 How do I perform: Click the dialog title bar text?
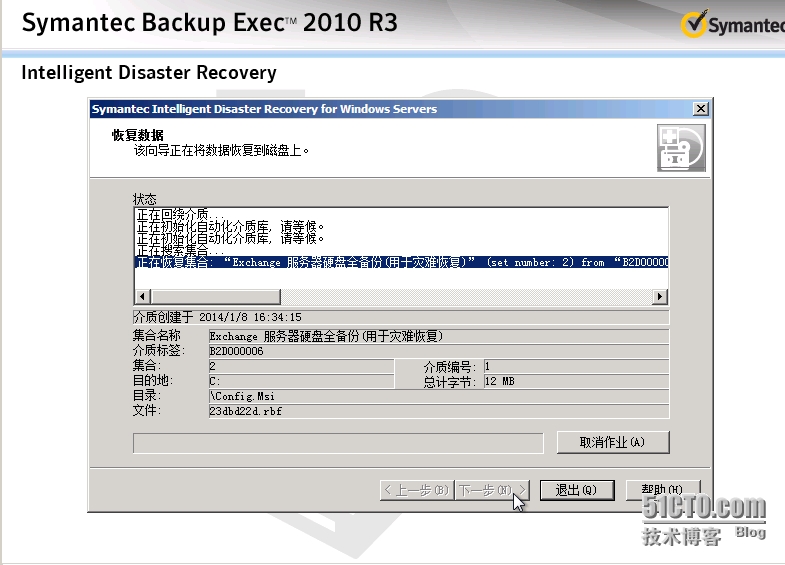point(264,109)
